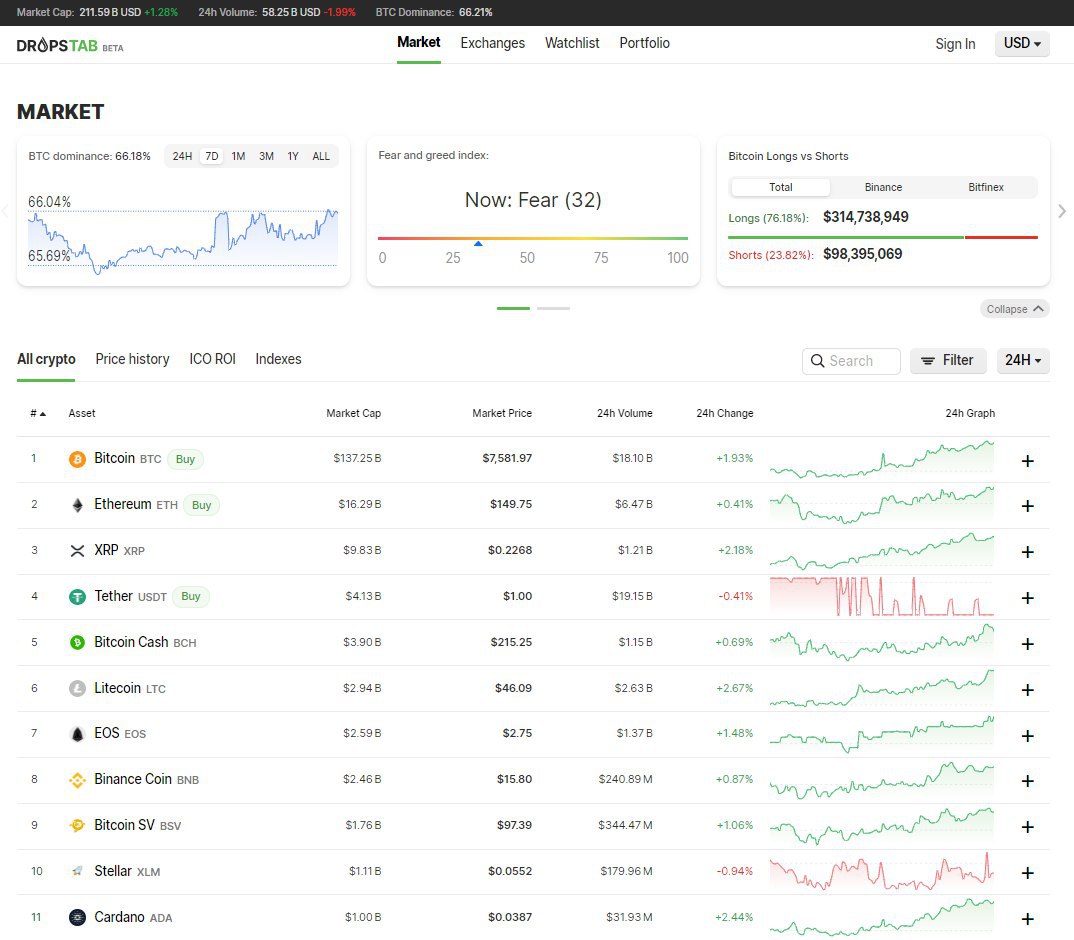Viewport: 1074px width, 940px height.
Task: Show Bitfinex longs vs shorts
Action: 986,187
